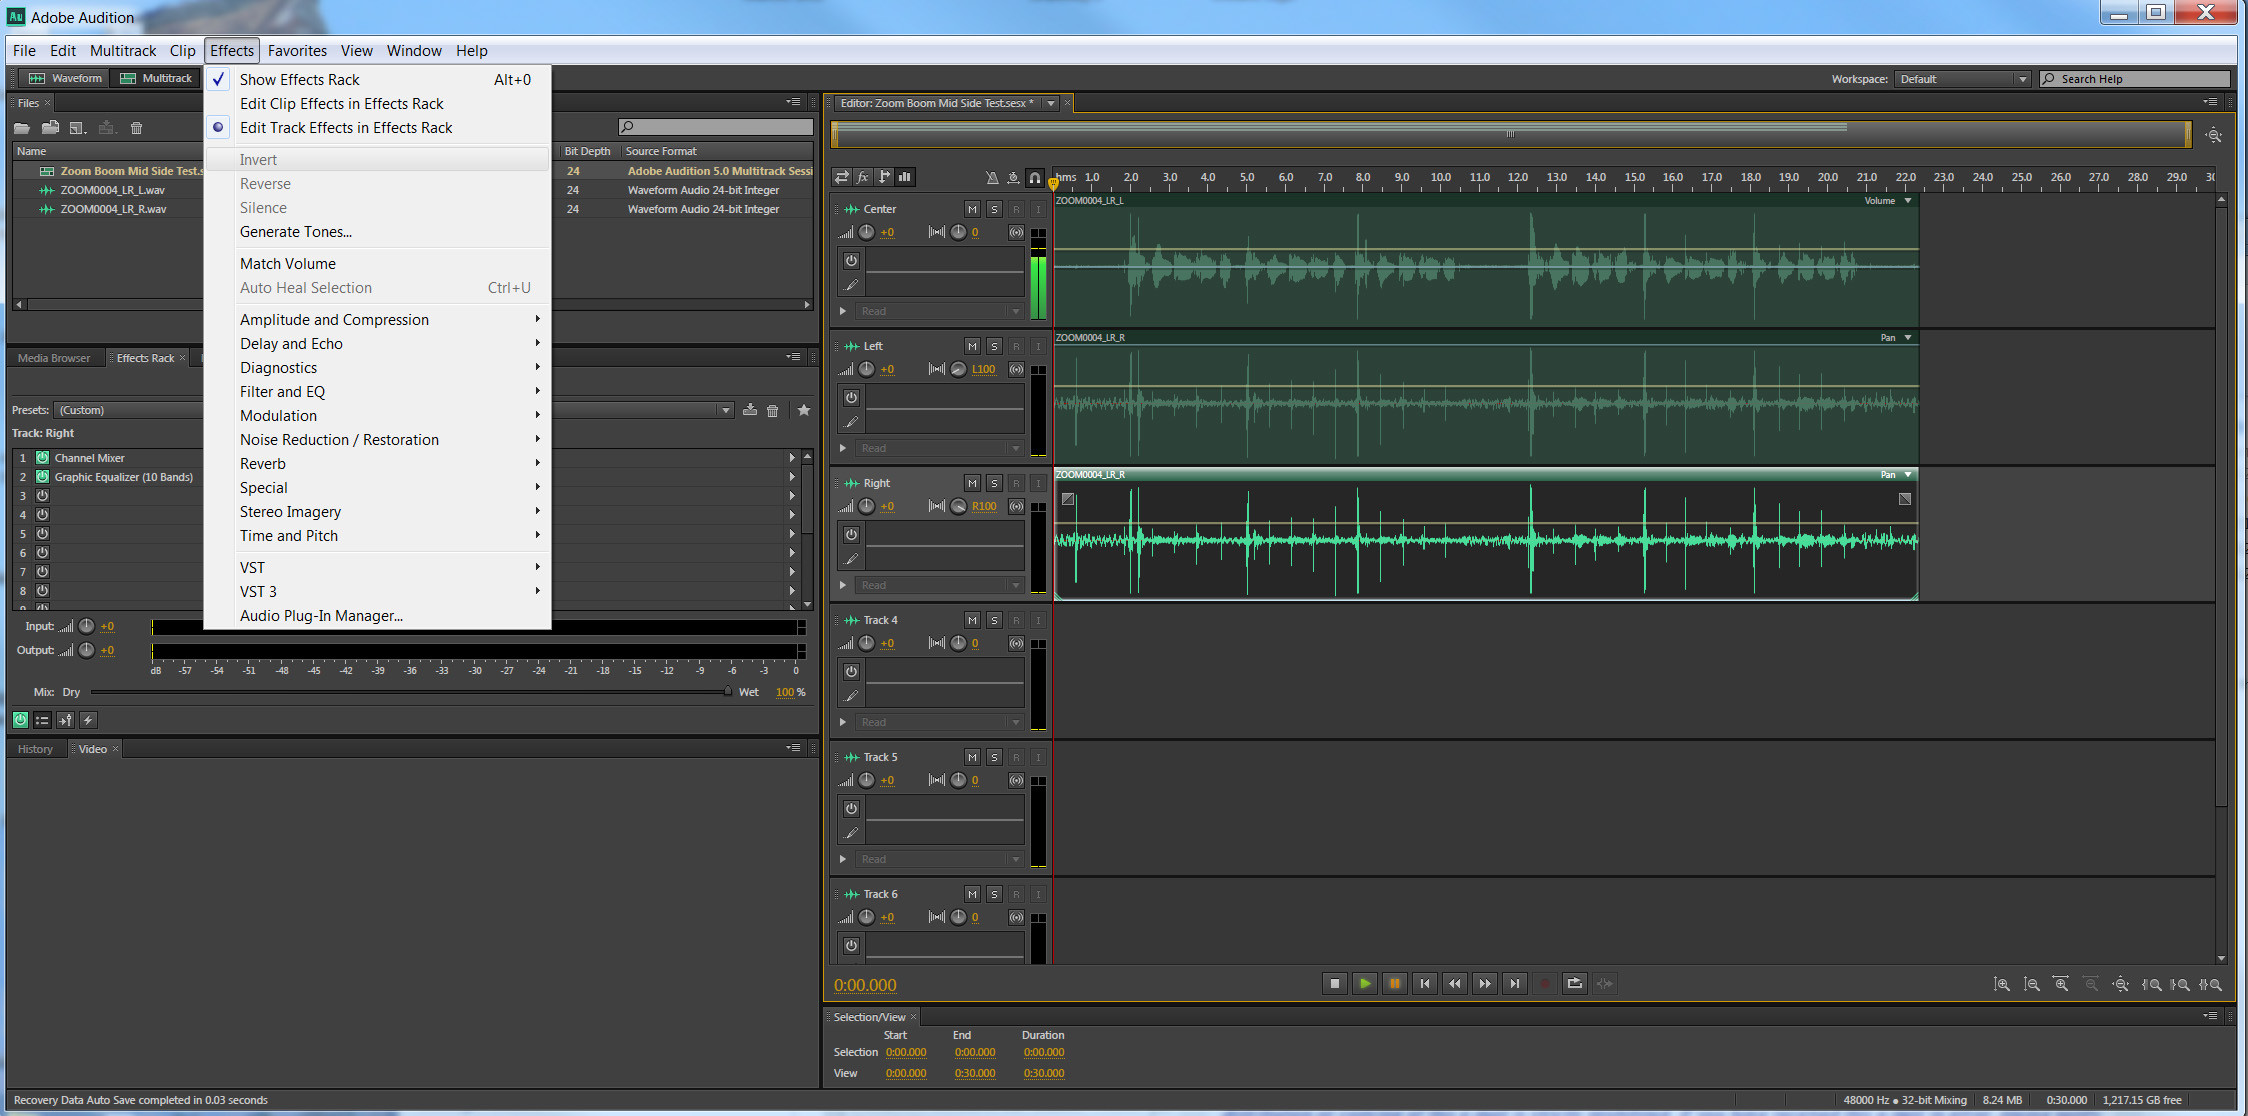Click the delete preset trash icon
2248x1116 pixels.
(772, 410)
